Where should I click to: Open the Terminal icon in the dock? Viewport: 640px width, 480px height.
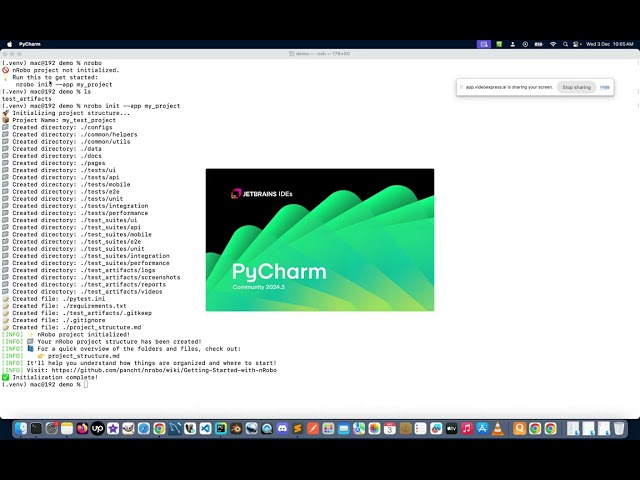point(36,429)
